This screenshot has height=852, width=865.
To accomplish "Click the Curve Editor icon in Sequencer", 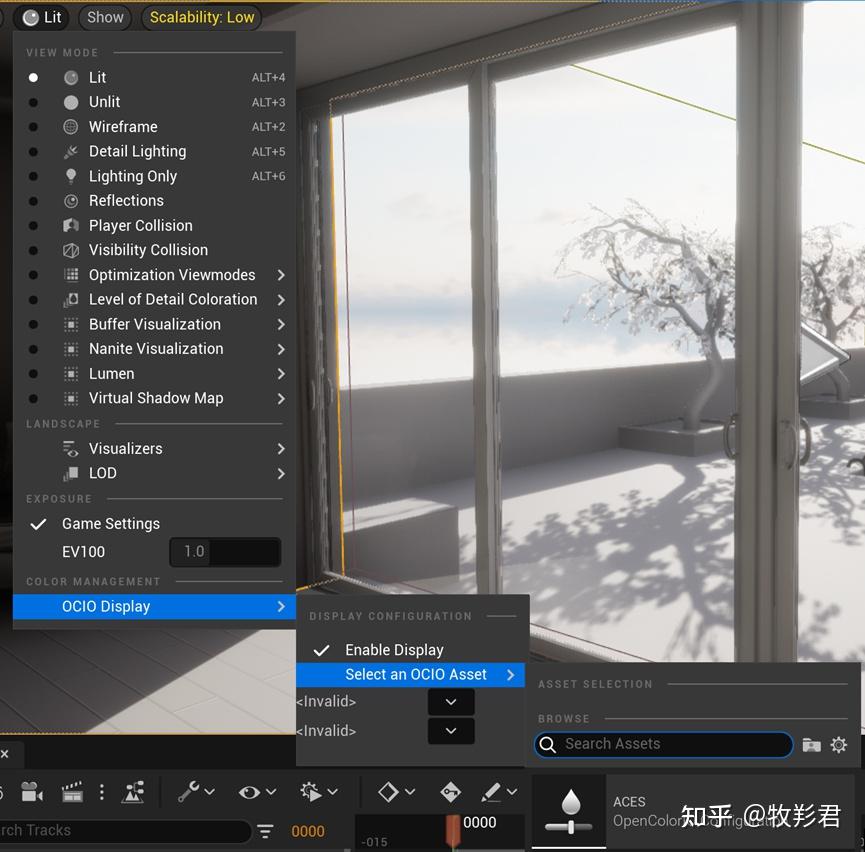I will [134, 791].
